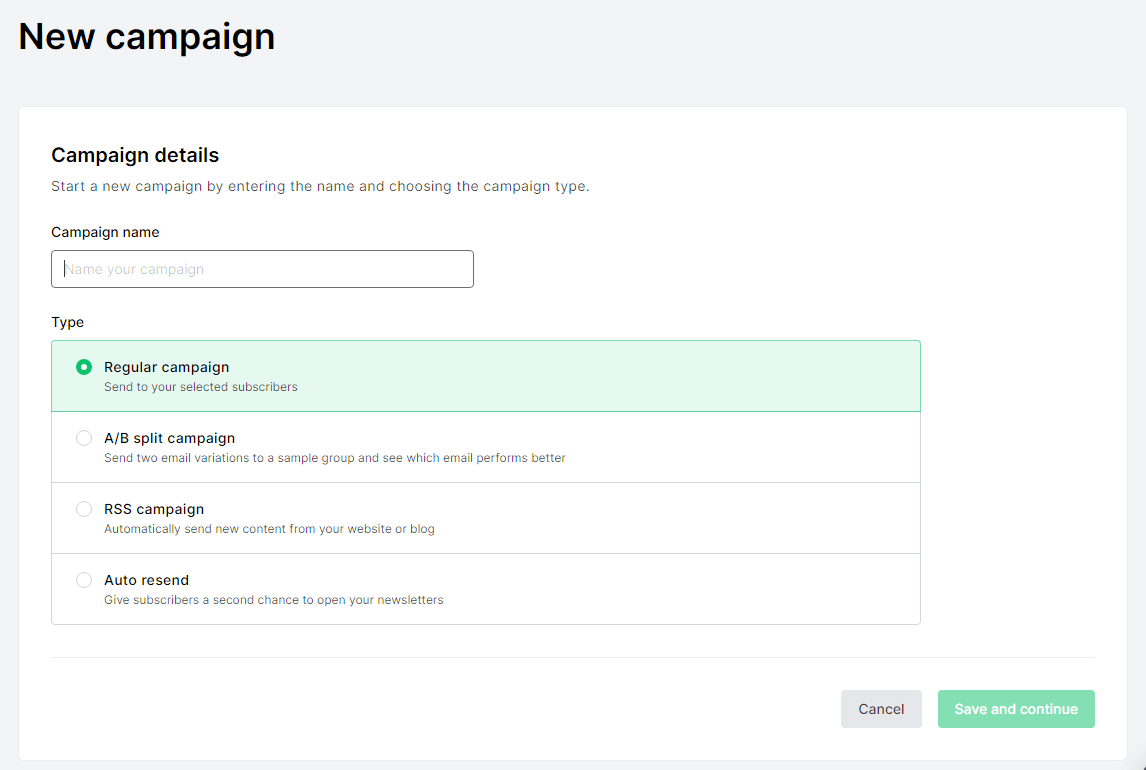Choose the A/B split campaign radio button
The height and width of the screenshot is (770, 1146).
click(84, 438)
